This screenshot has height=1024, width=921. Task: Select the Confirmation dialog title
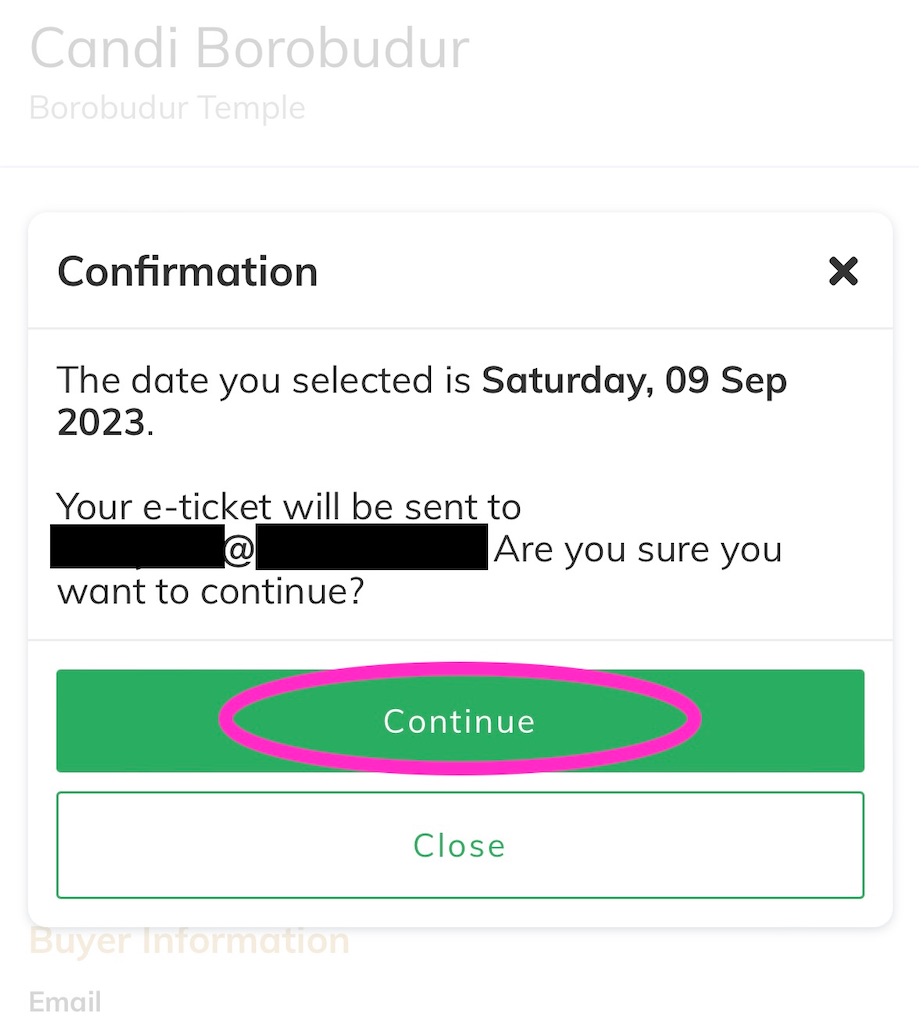(x=187, y=271)
